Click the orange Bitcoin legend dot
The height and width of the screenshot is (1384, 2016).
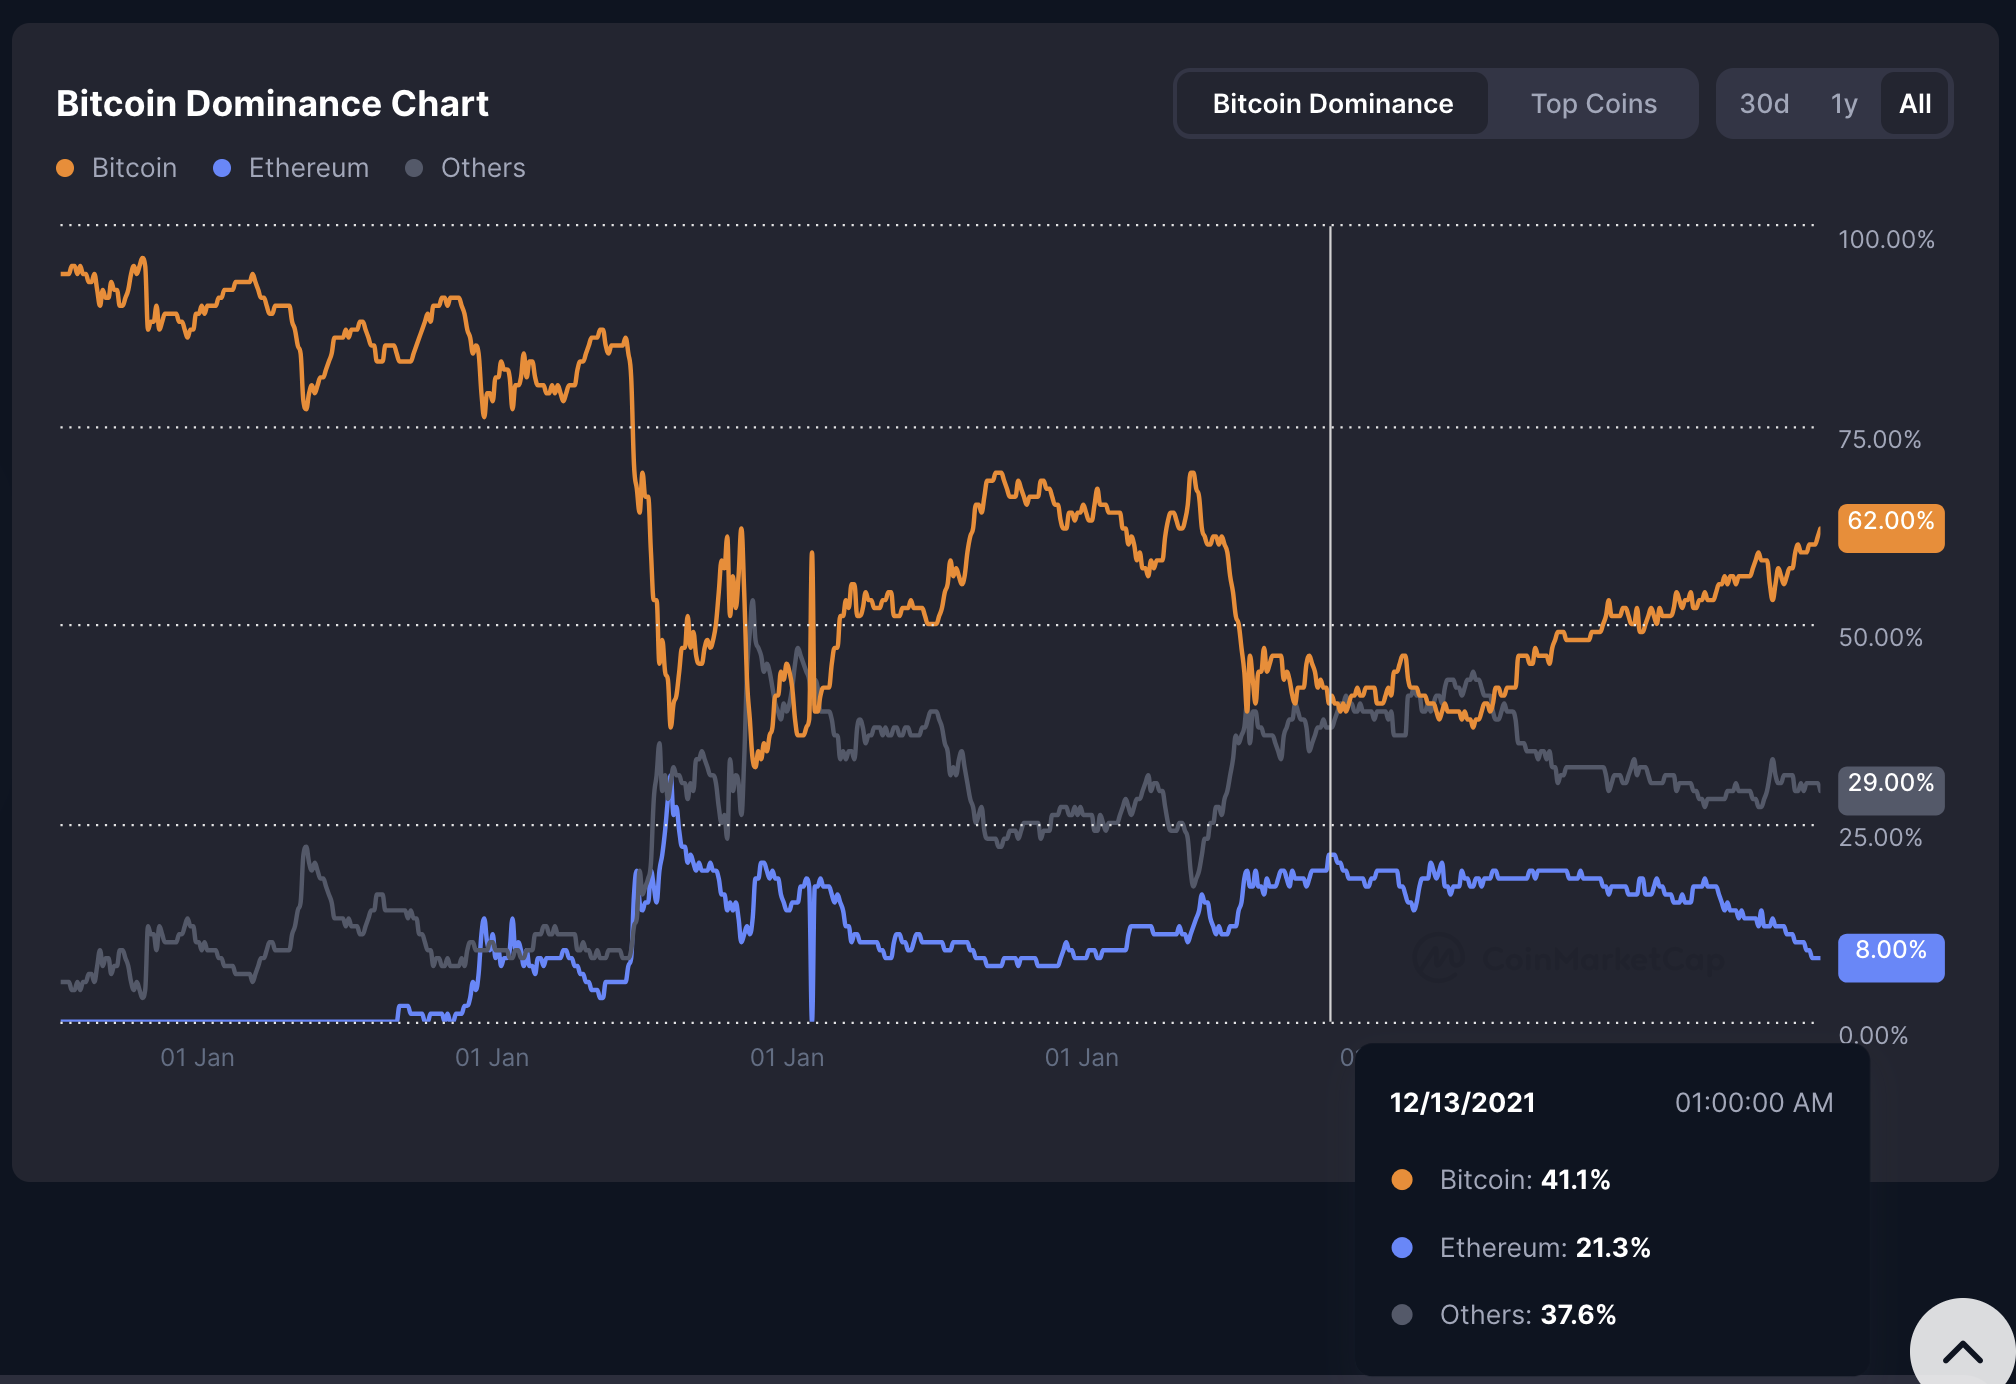65,168
